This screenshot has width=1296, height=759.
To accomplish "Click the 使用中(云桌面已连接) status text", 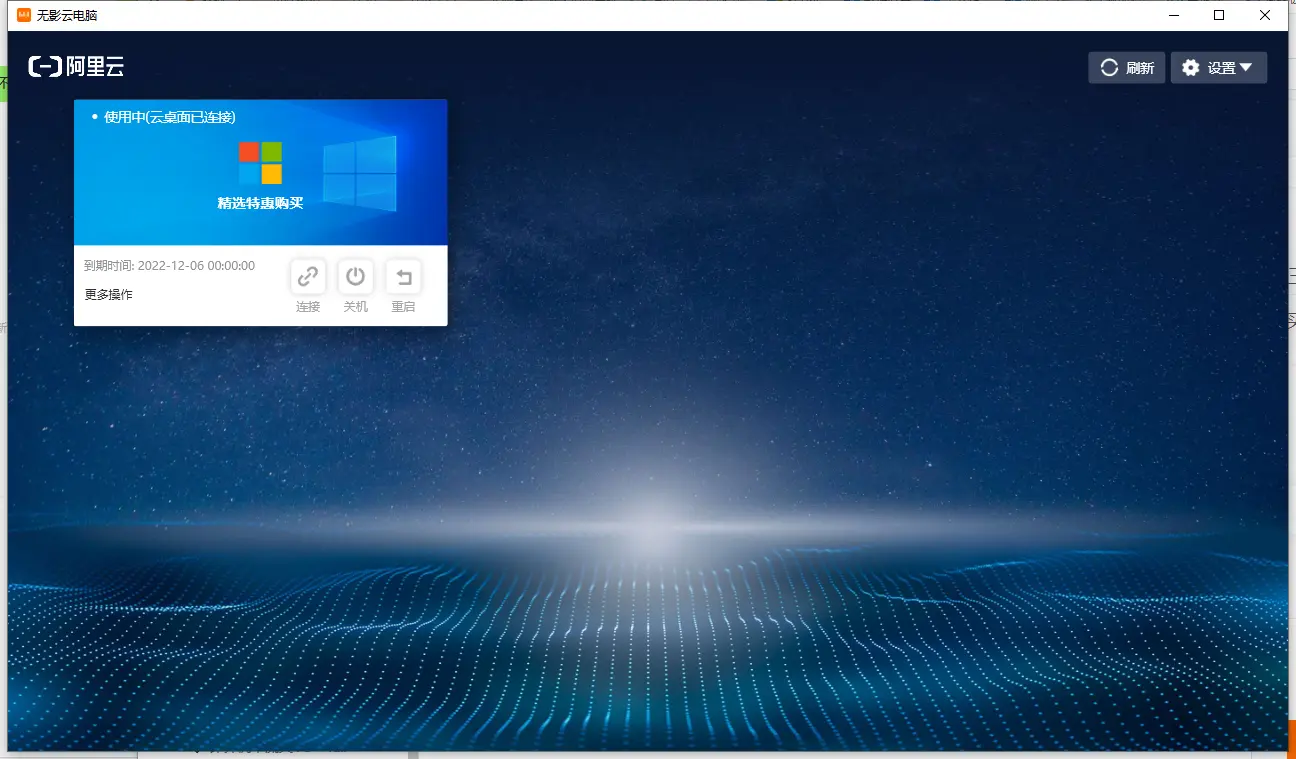I will (170, 117).
